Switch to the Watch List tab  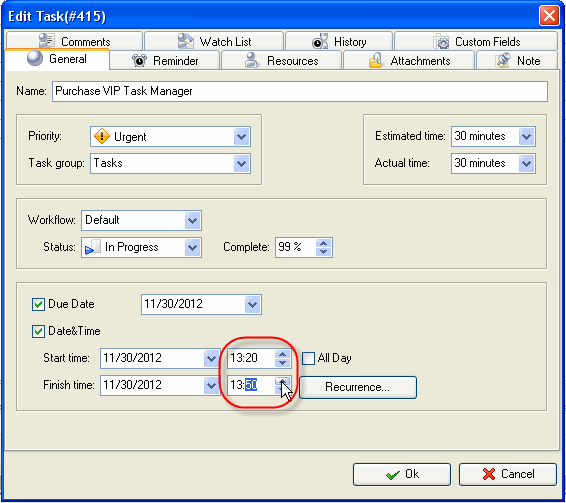(214, 41)
